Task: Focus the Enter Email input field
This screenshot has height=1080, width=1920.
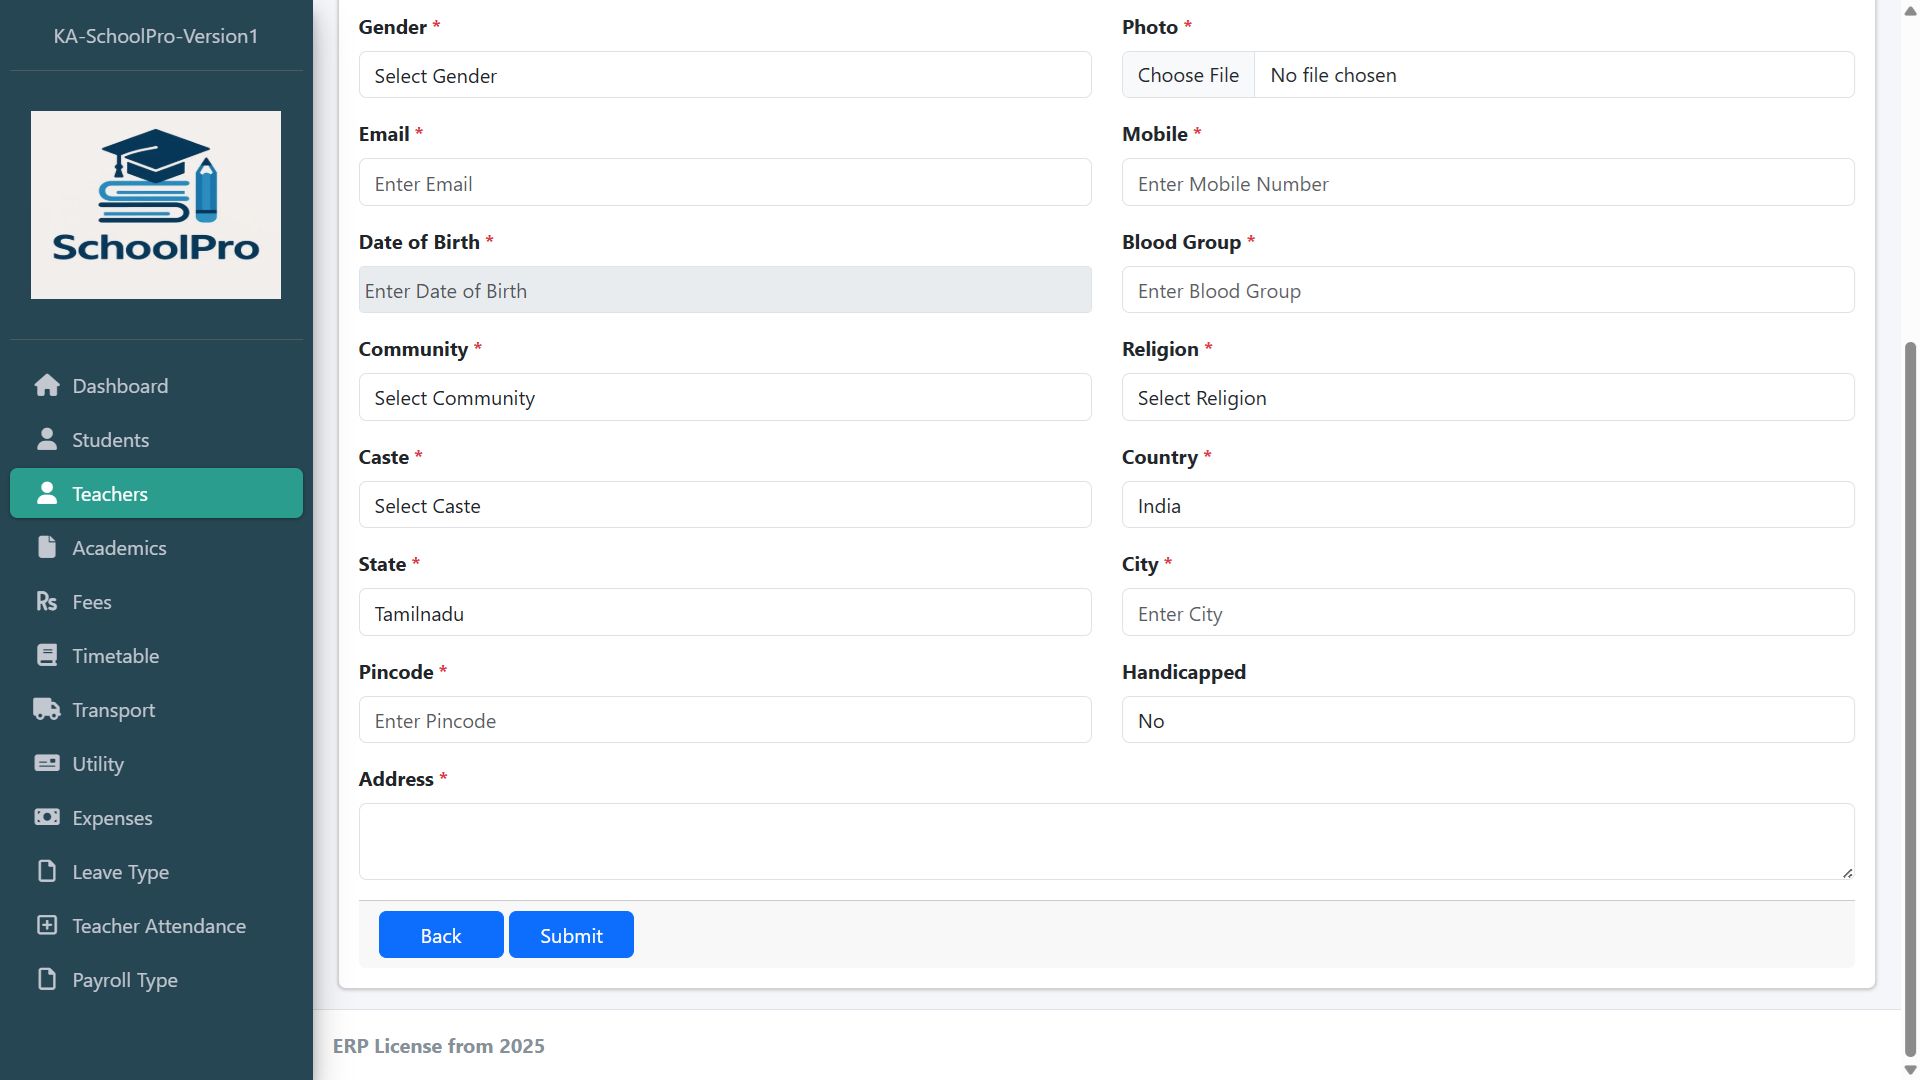Action: pos(724,184)
